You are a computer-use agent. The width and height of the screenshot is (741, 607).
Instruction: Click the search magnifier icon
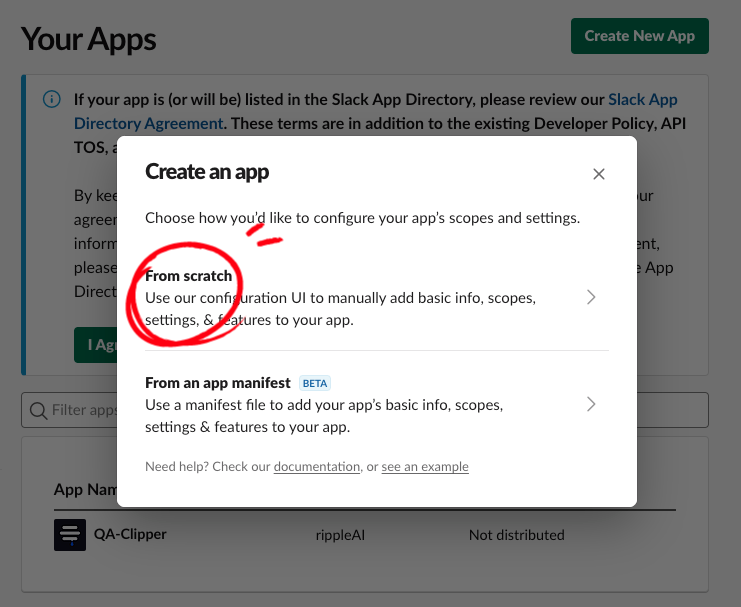(38, 410)
